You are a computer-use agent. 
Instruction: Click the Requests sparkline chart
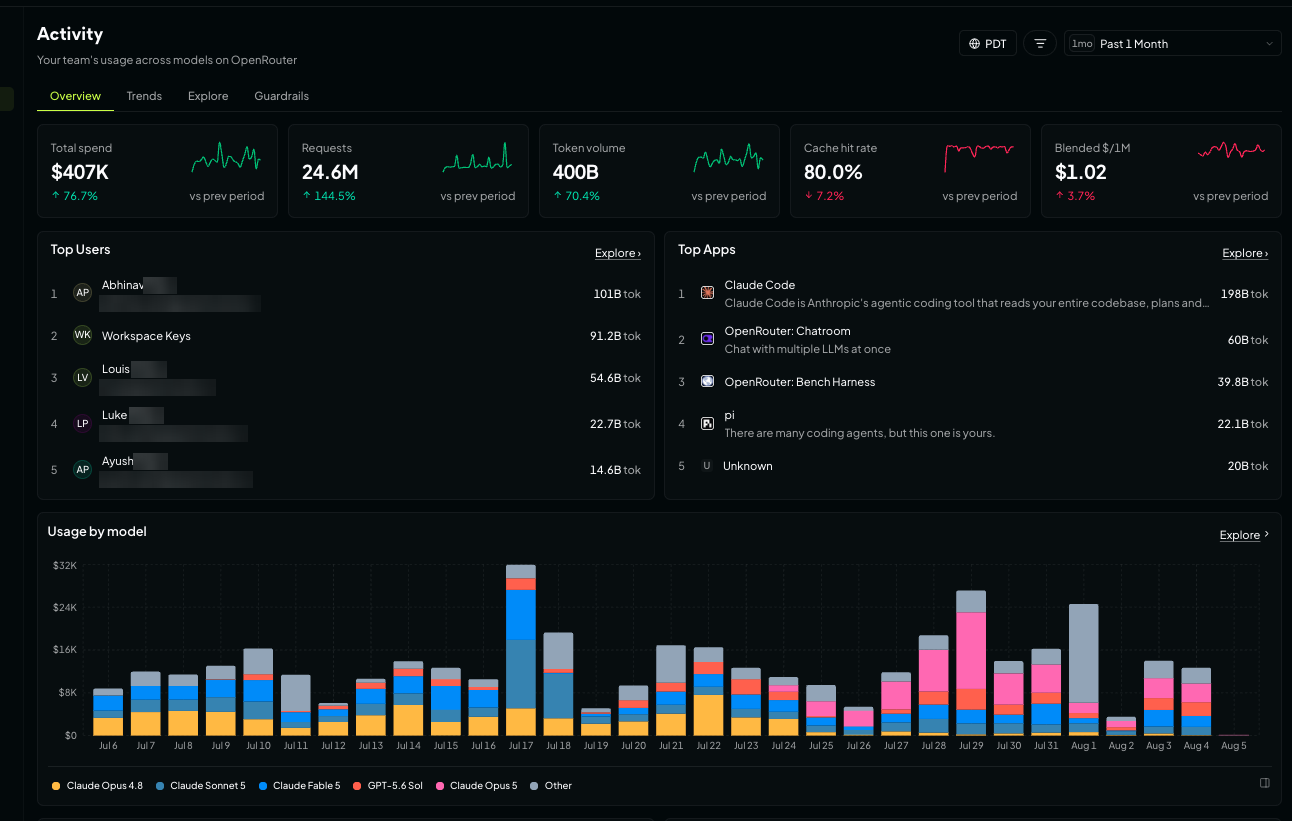(477, 157)
